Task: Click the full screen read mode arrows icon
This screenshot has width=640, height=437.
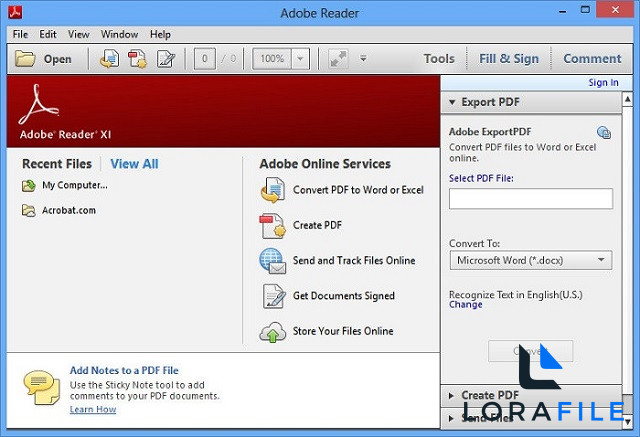Action: pos(338,59)
